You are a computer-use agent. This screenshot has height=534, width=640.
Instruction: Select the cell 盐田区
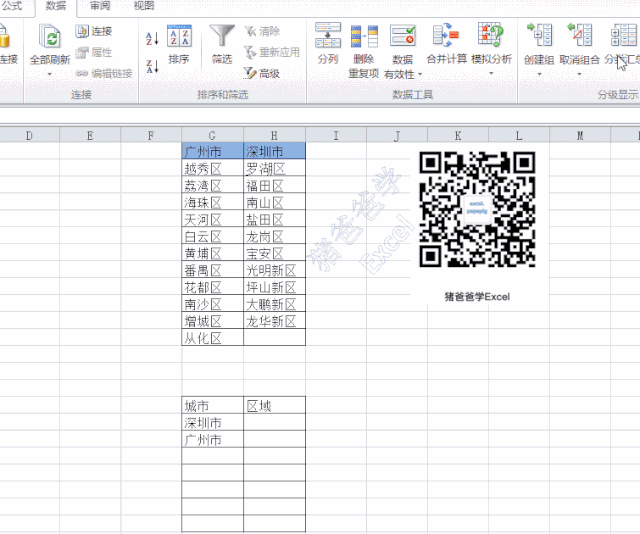[x=274, y=220]
